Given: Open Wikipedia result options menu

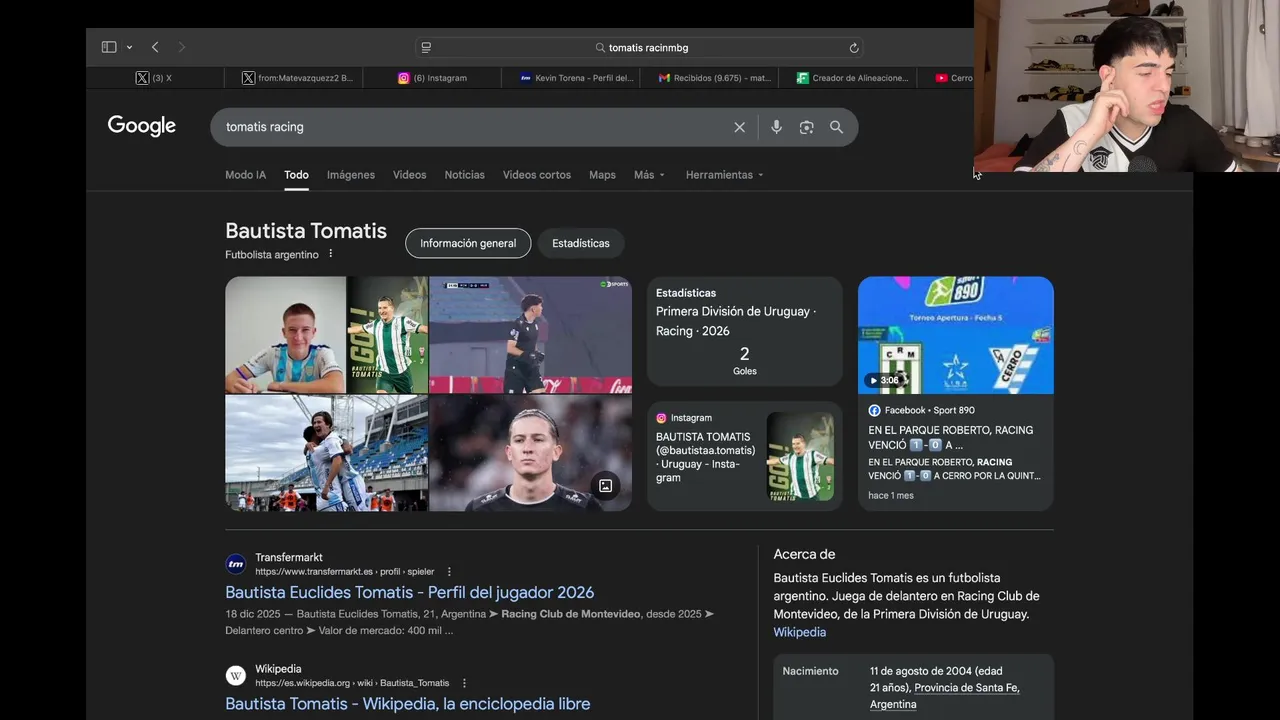Looking at the screenshot, I should tap(464, 683).
